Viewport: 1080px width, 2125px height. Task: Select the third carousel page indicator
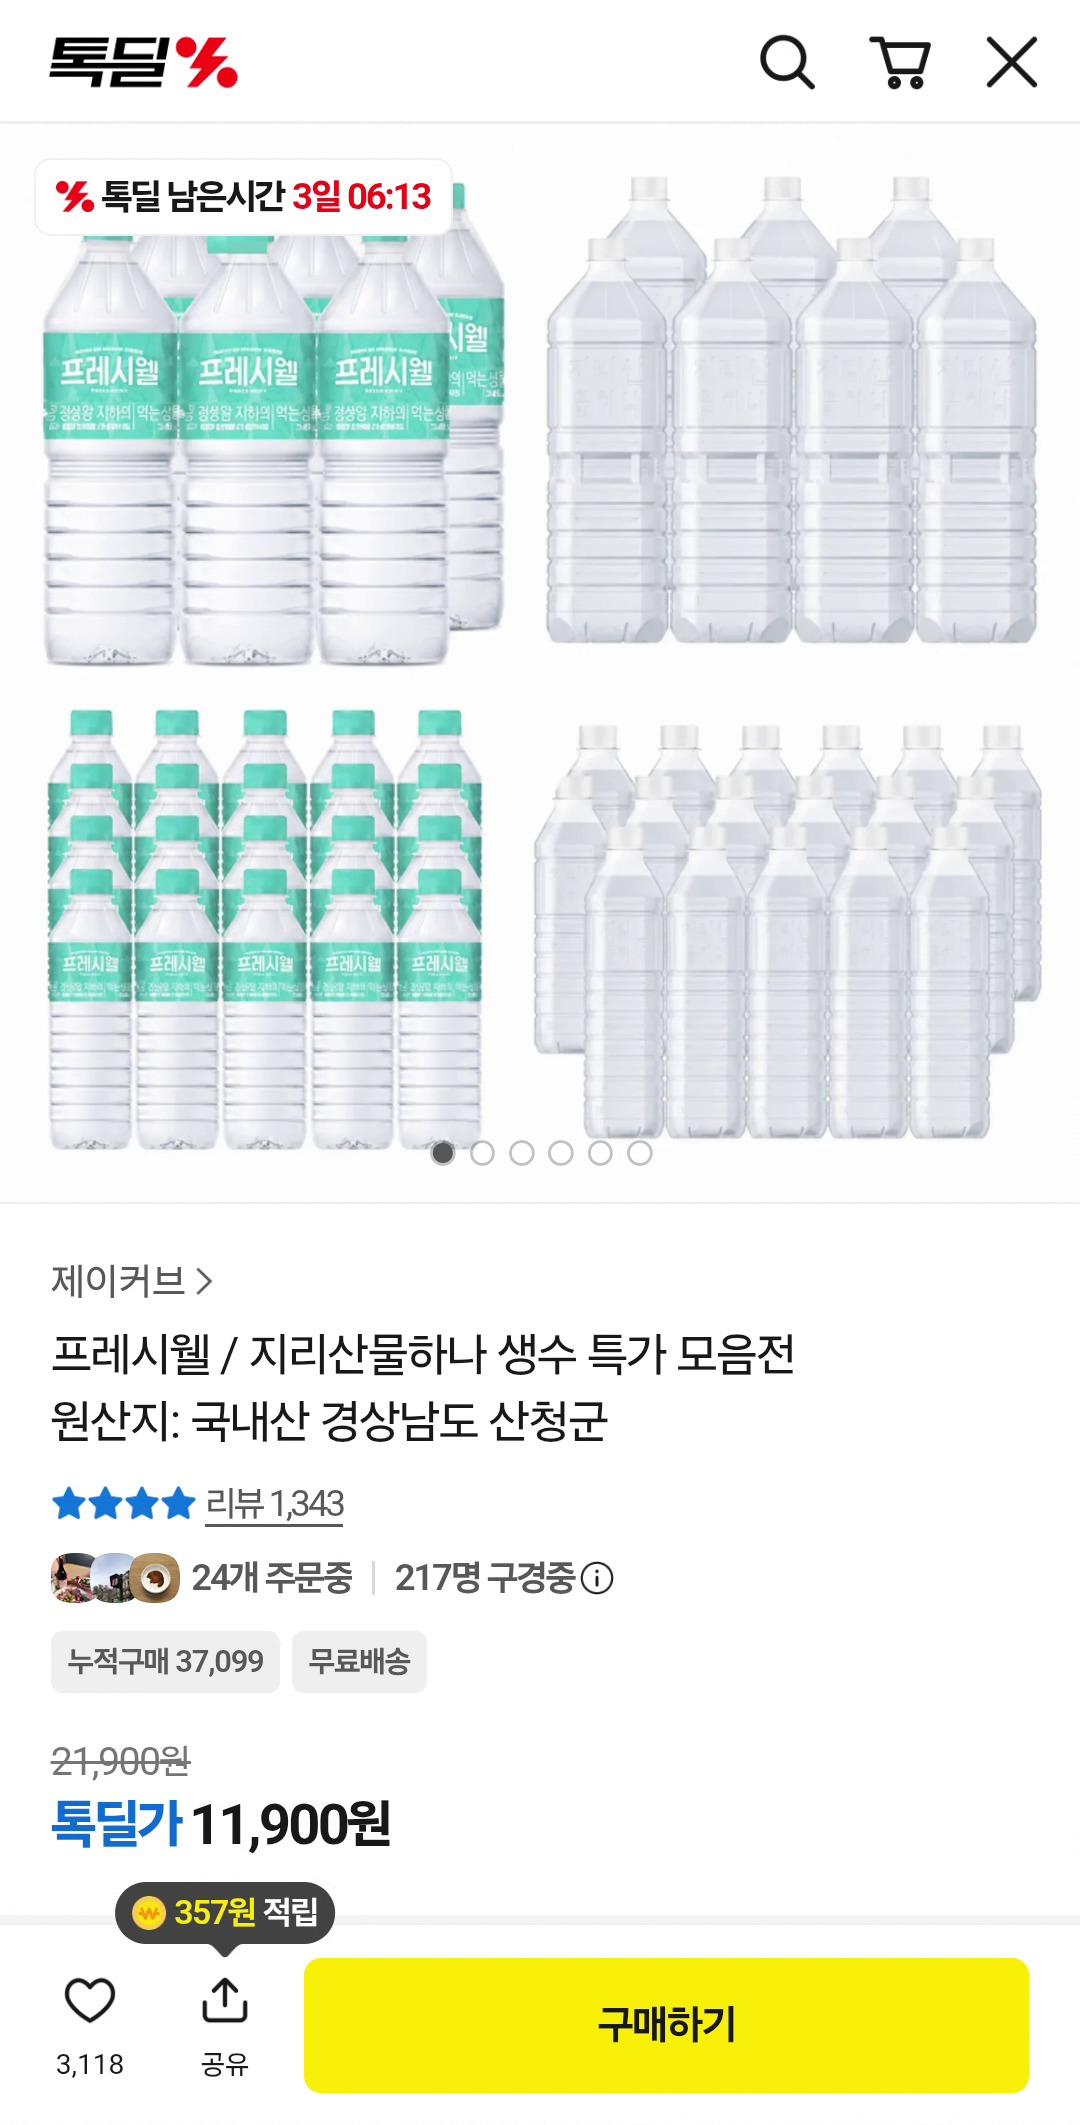(x=522, y=1153)
